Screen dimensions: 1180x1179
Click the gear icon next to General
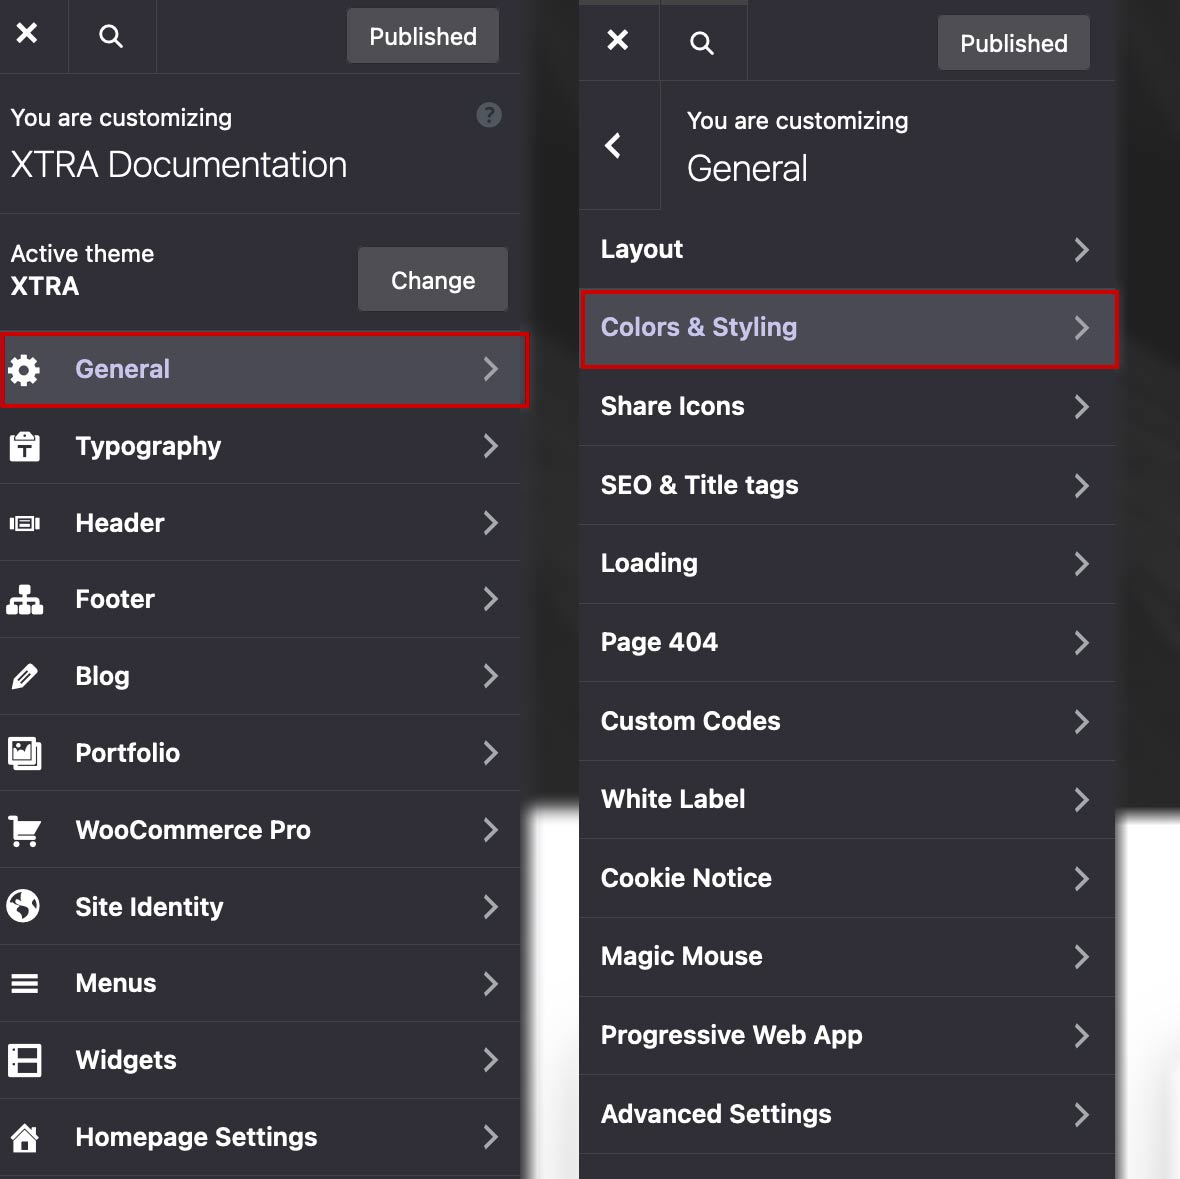tap(24, 370)
